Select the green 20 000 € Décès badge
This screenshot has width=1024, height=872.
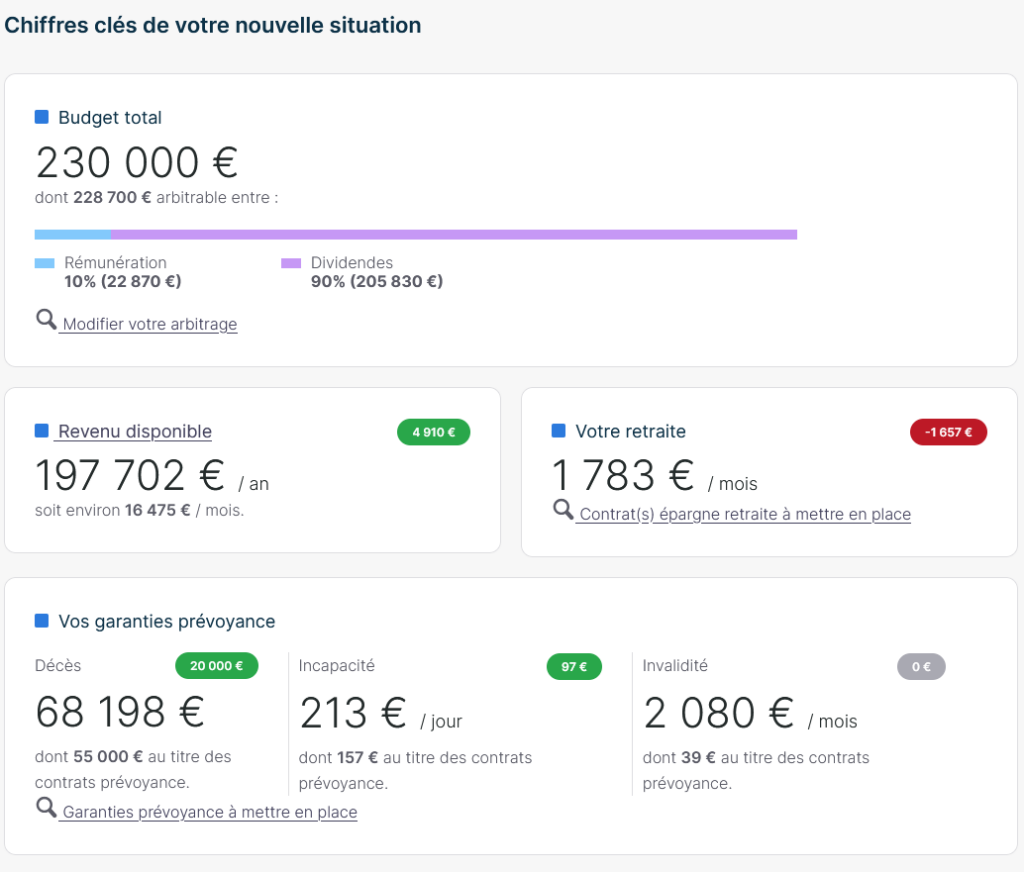216,666
